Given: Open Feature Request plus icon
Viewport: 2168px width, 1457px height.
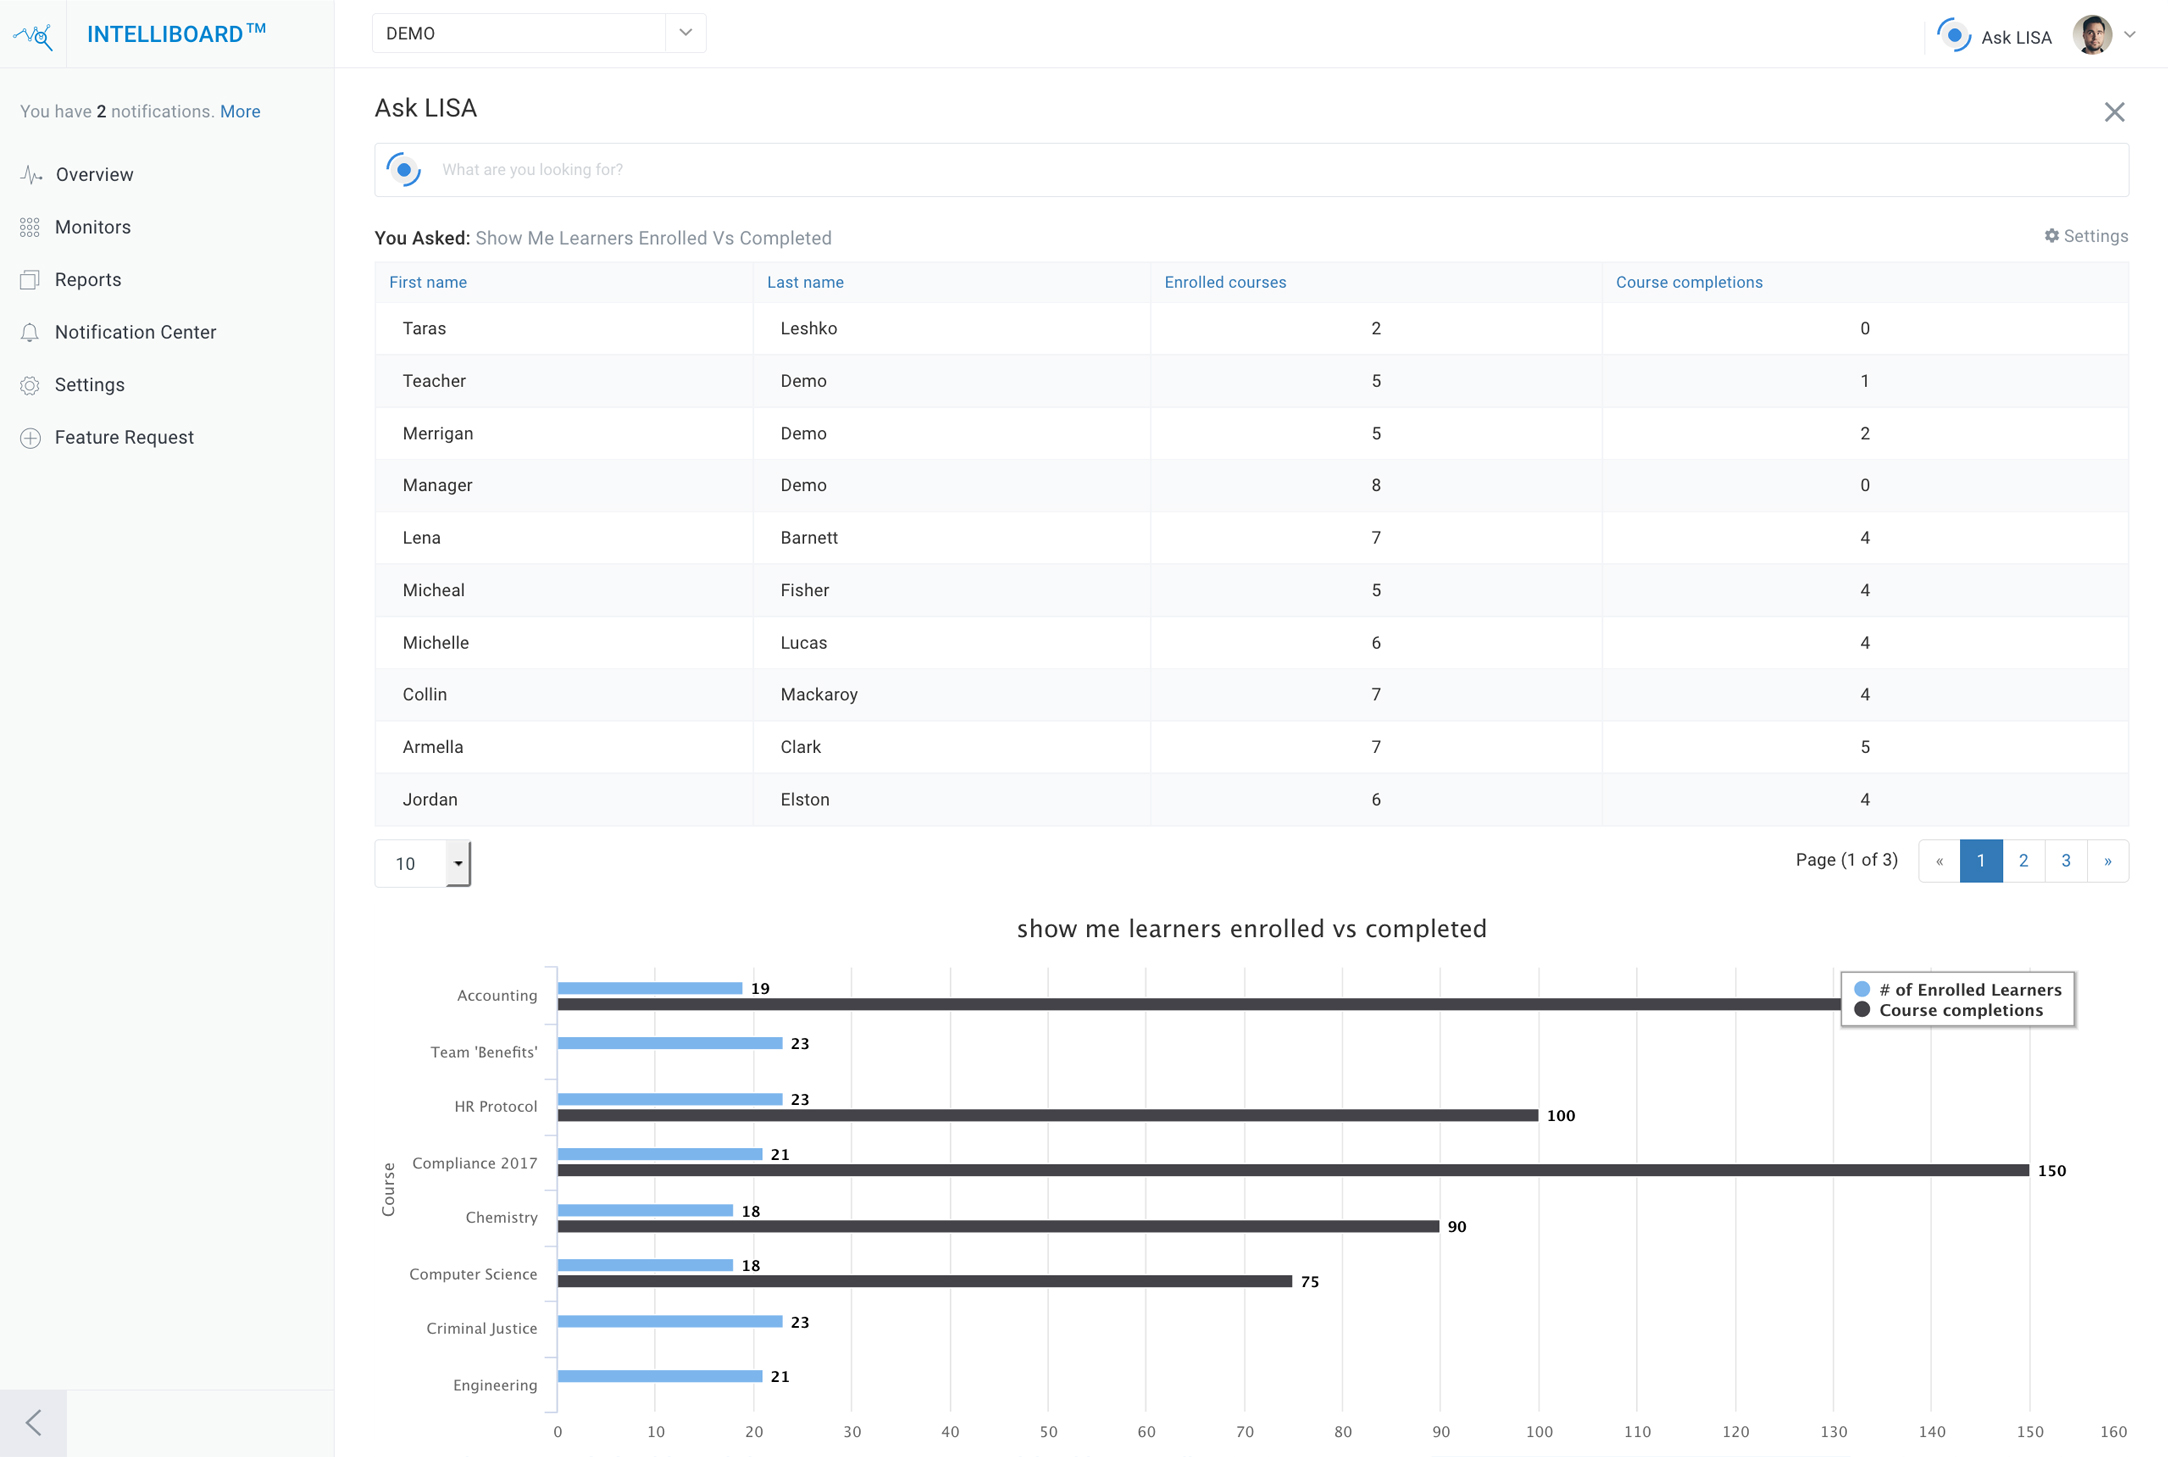Looking at the screenshot, I should (x=30, y=438).
